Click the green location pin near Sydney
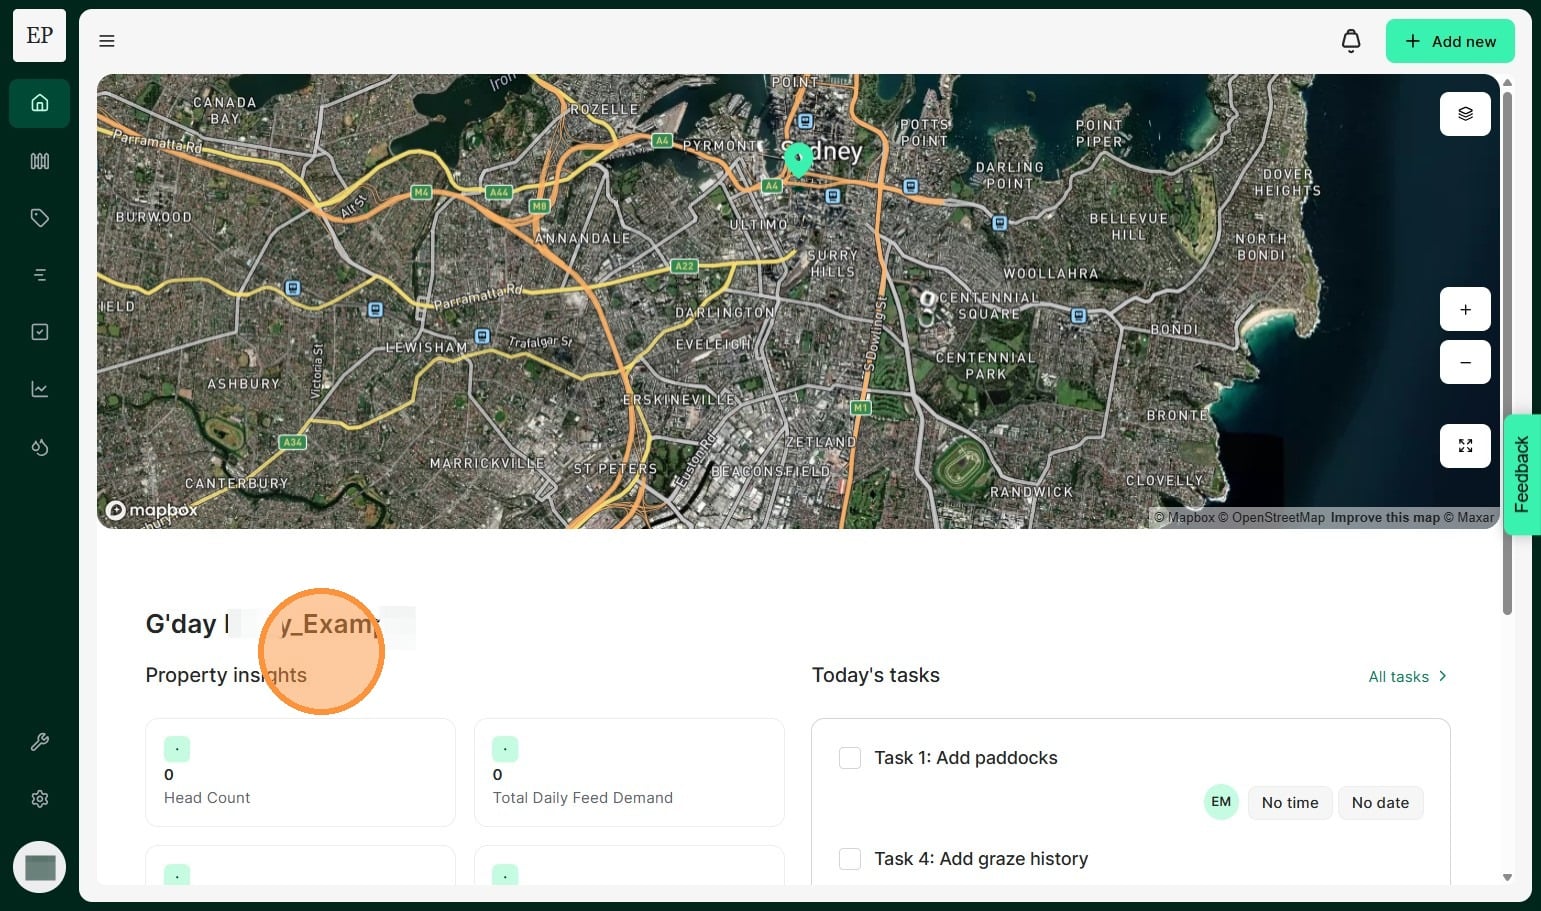Viewport: 1541px width, 911px height. coord(798,159)
